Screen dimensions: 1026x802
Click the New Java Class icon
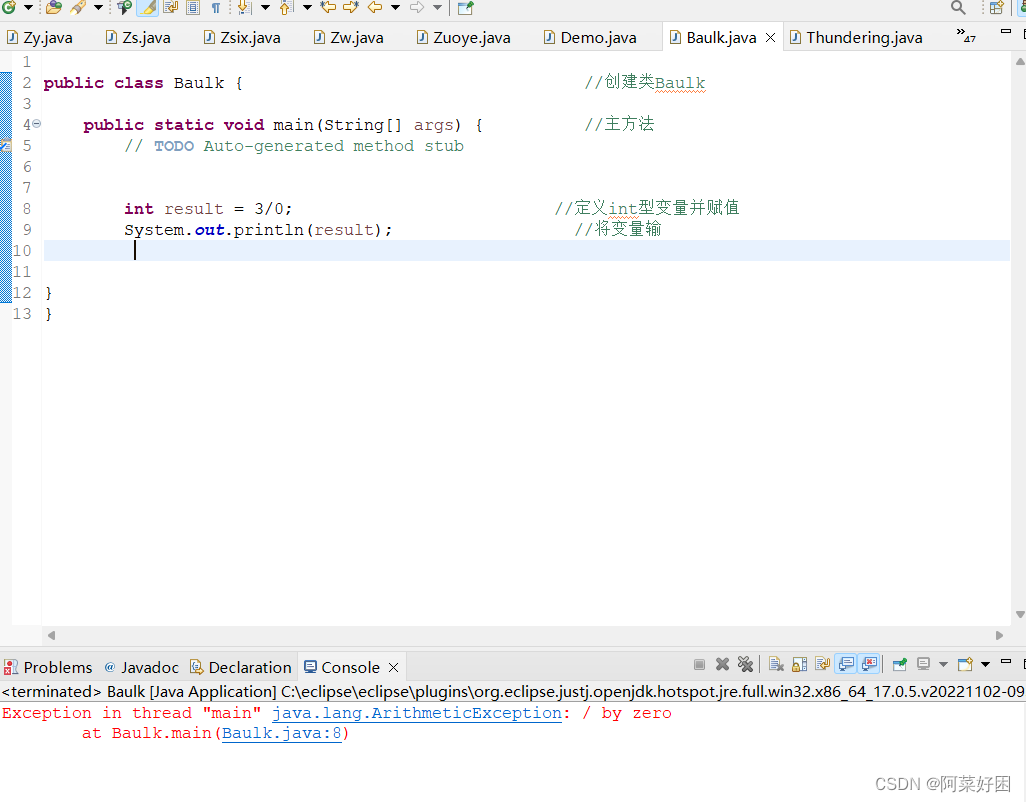coord(9,8)
